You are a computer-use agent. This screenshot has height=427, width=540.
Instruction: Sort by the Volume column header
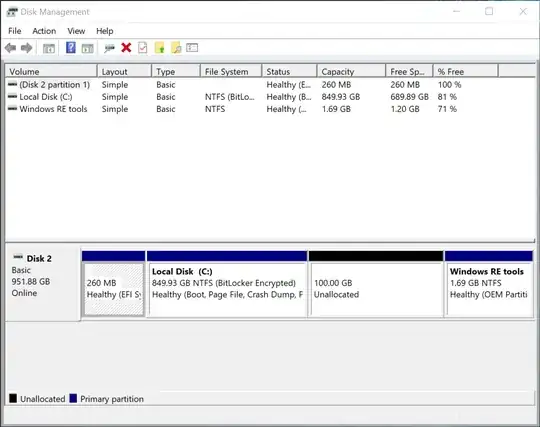tap(51, 71)
